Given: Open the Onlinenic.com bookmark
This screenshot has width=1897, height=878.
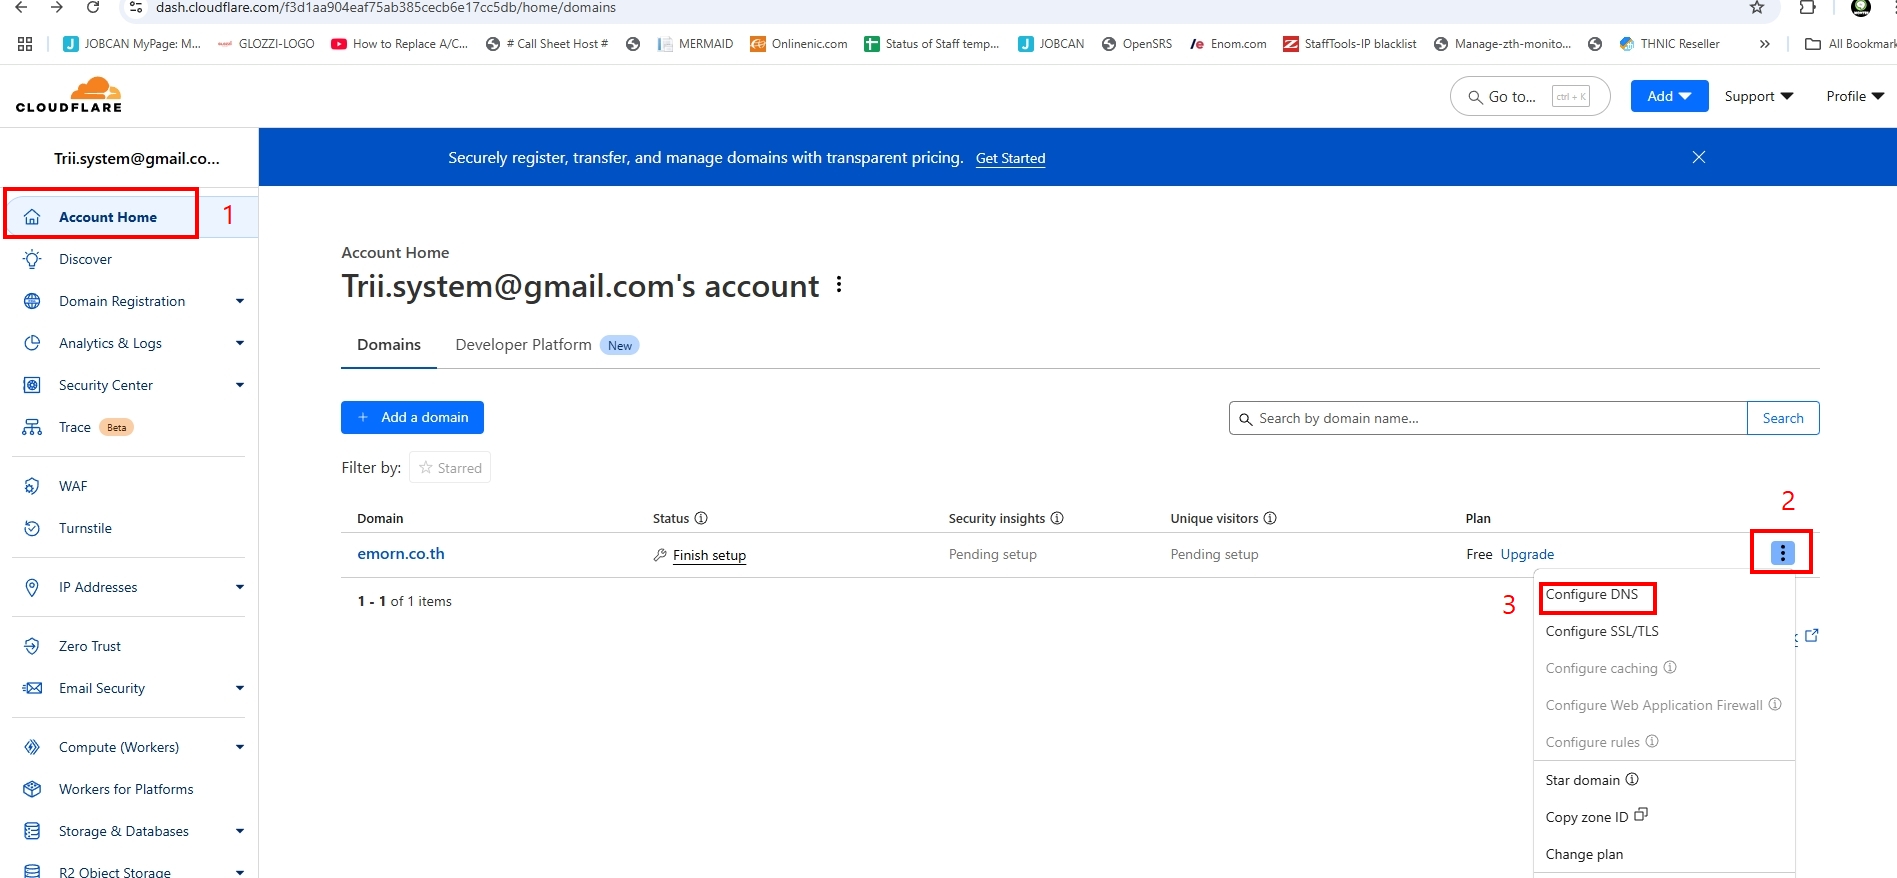Looking at the screenshot, I should click(798, 44).
